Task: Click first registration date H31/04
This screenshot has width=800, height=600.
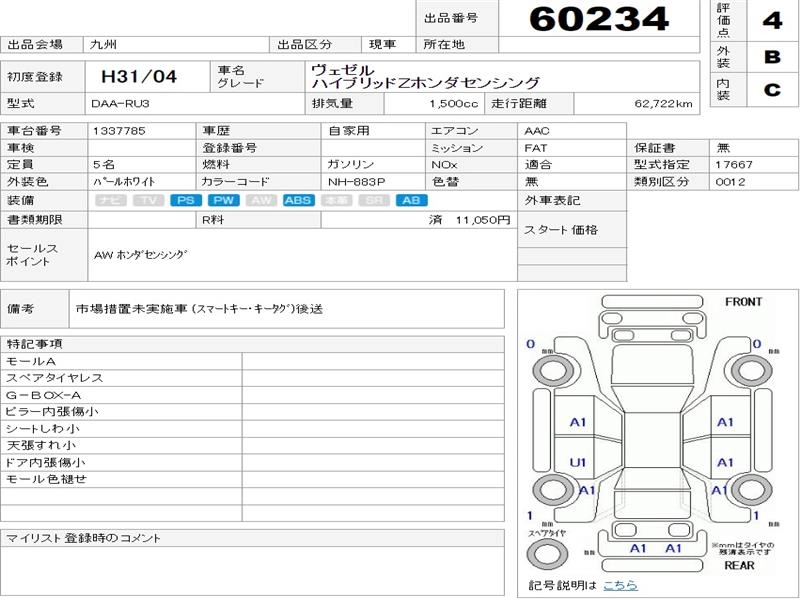Action: (139, 77)
